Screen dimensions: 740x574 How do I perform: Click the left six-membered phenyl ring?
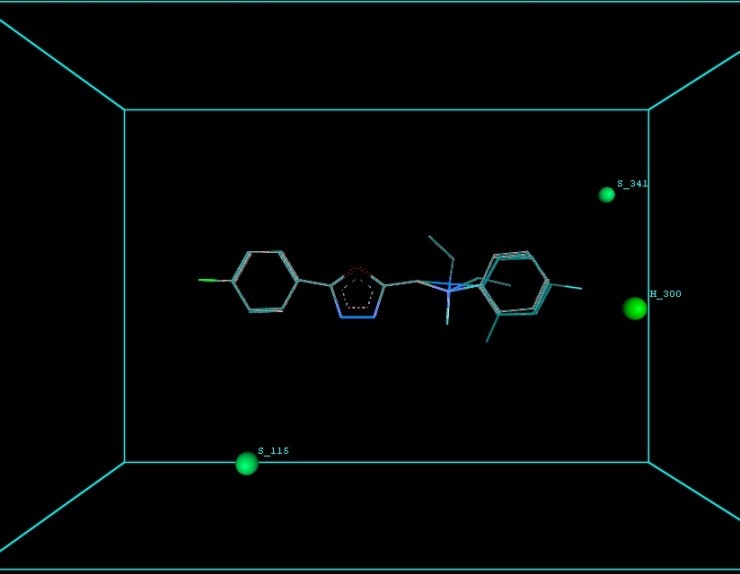[265, 281]
